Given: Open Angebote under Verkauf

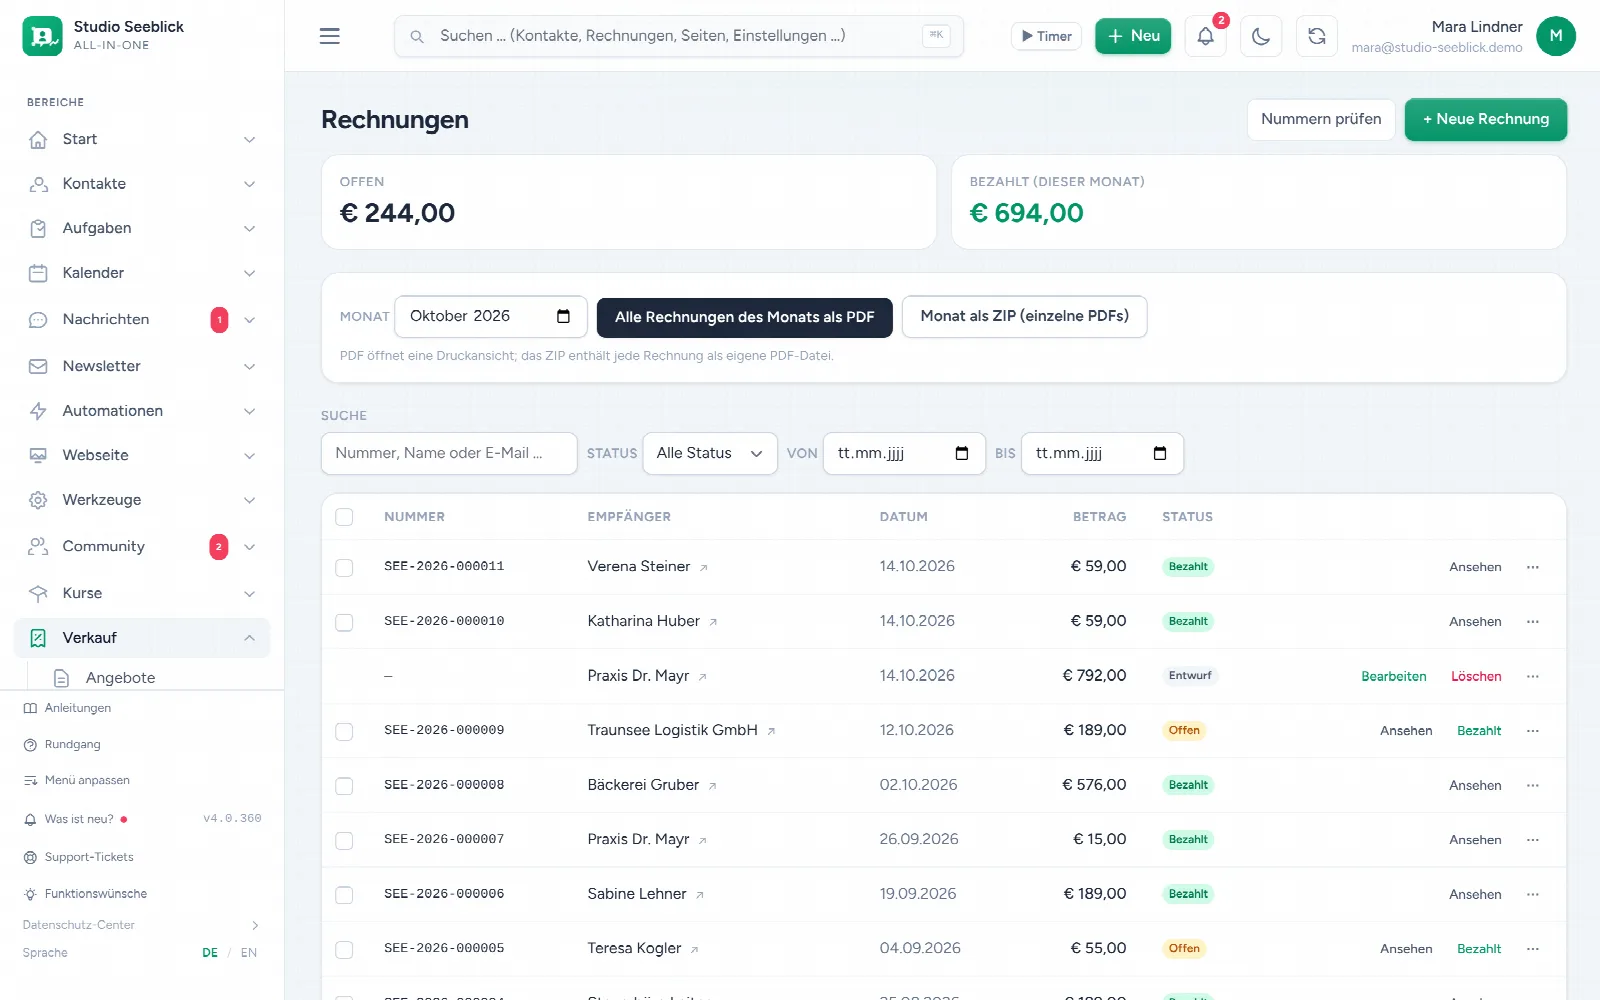Looking at the screenshot, I should (120, 678).
